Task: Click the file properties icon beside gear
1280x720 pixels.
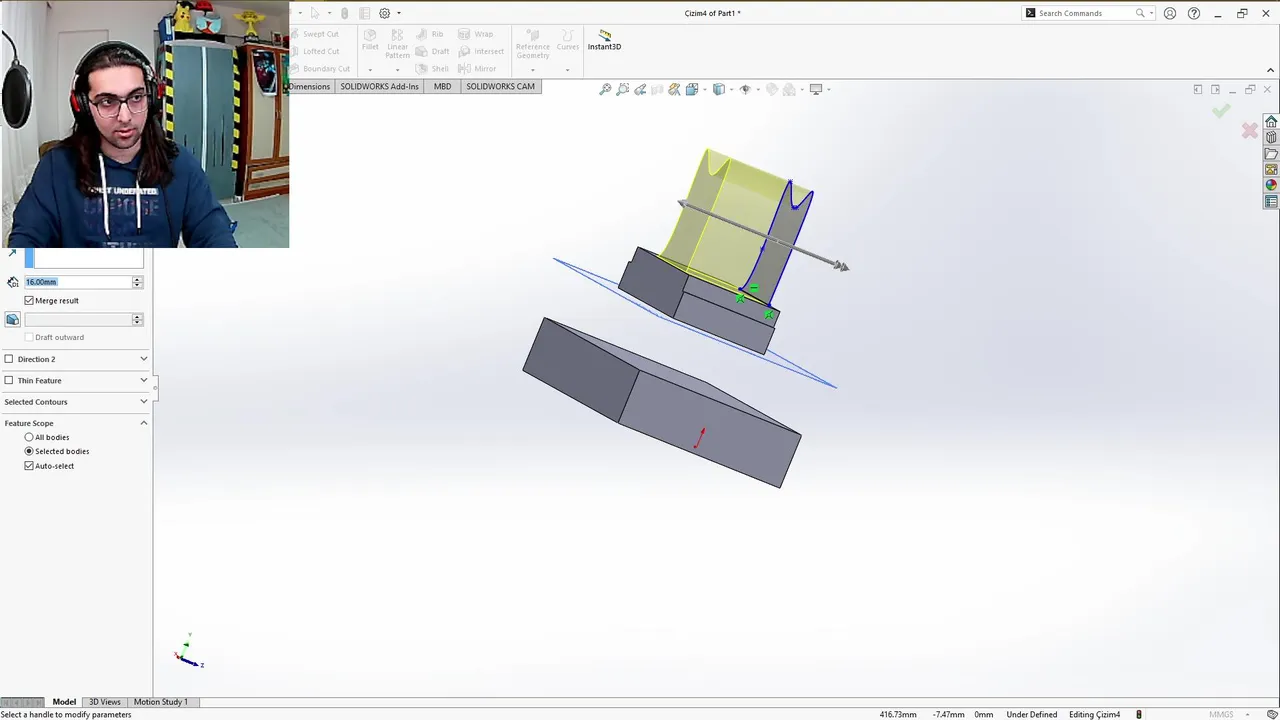Action: pyautogui.click(x=364, y=13)
